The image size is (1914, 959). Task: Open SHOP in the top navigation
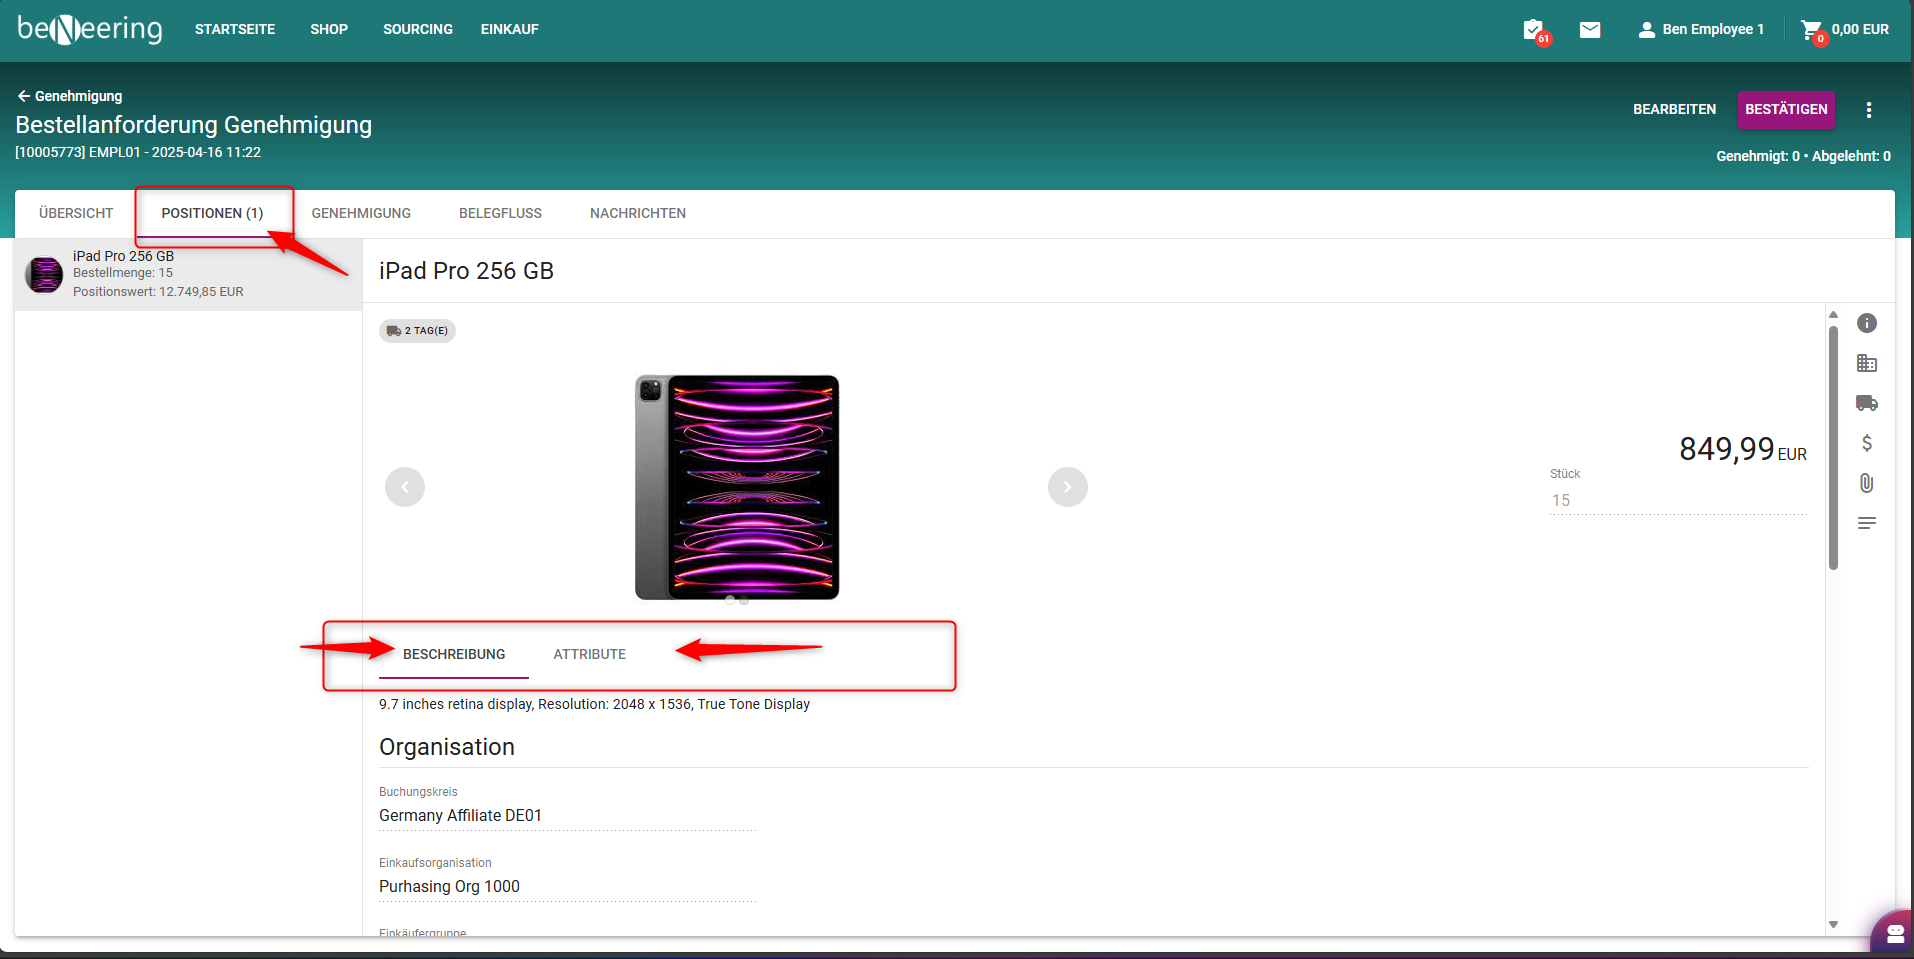(x=329, y=29)
